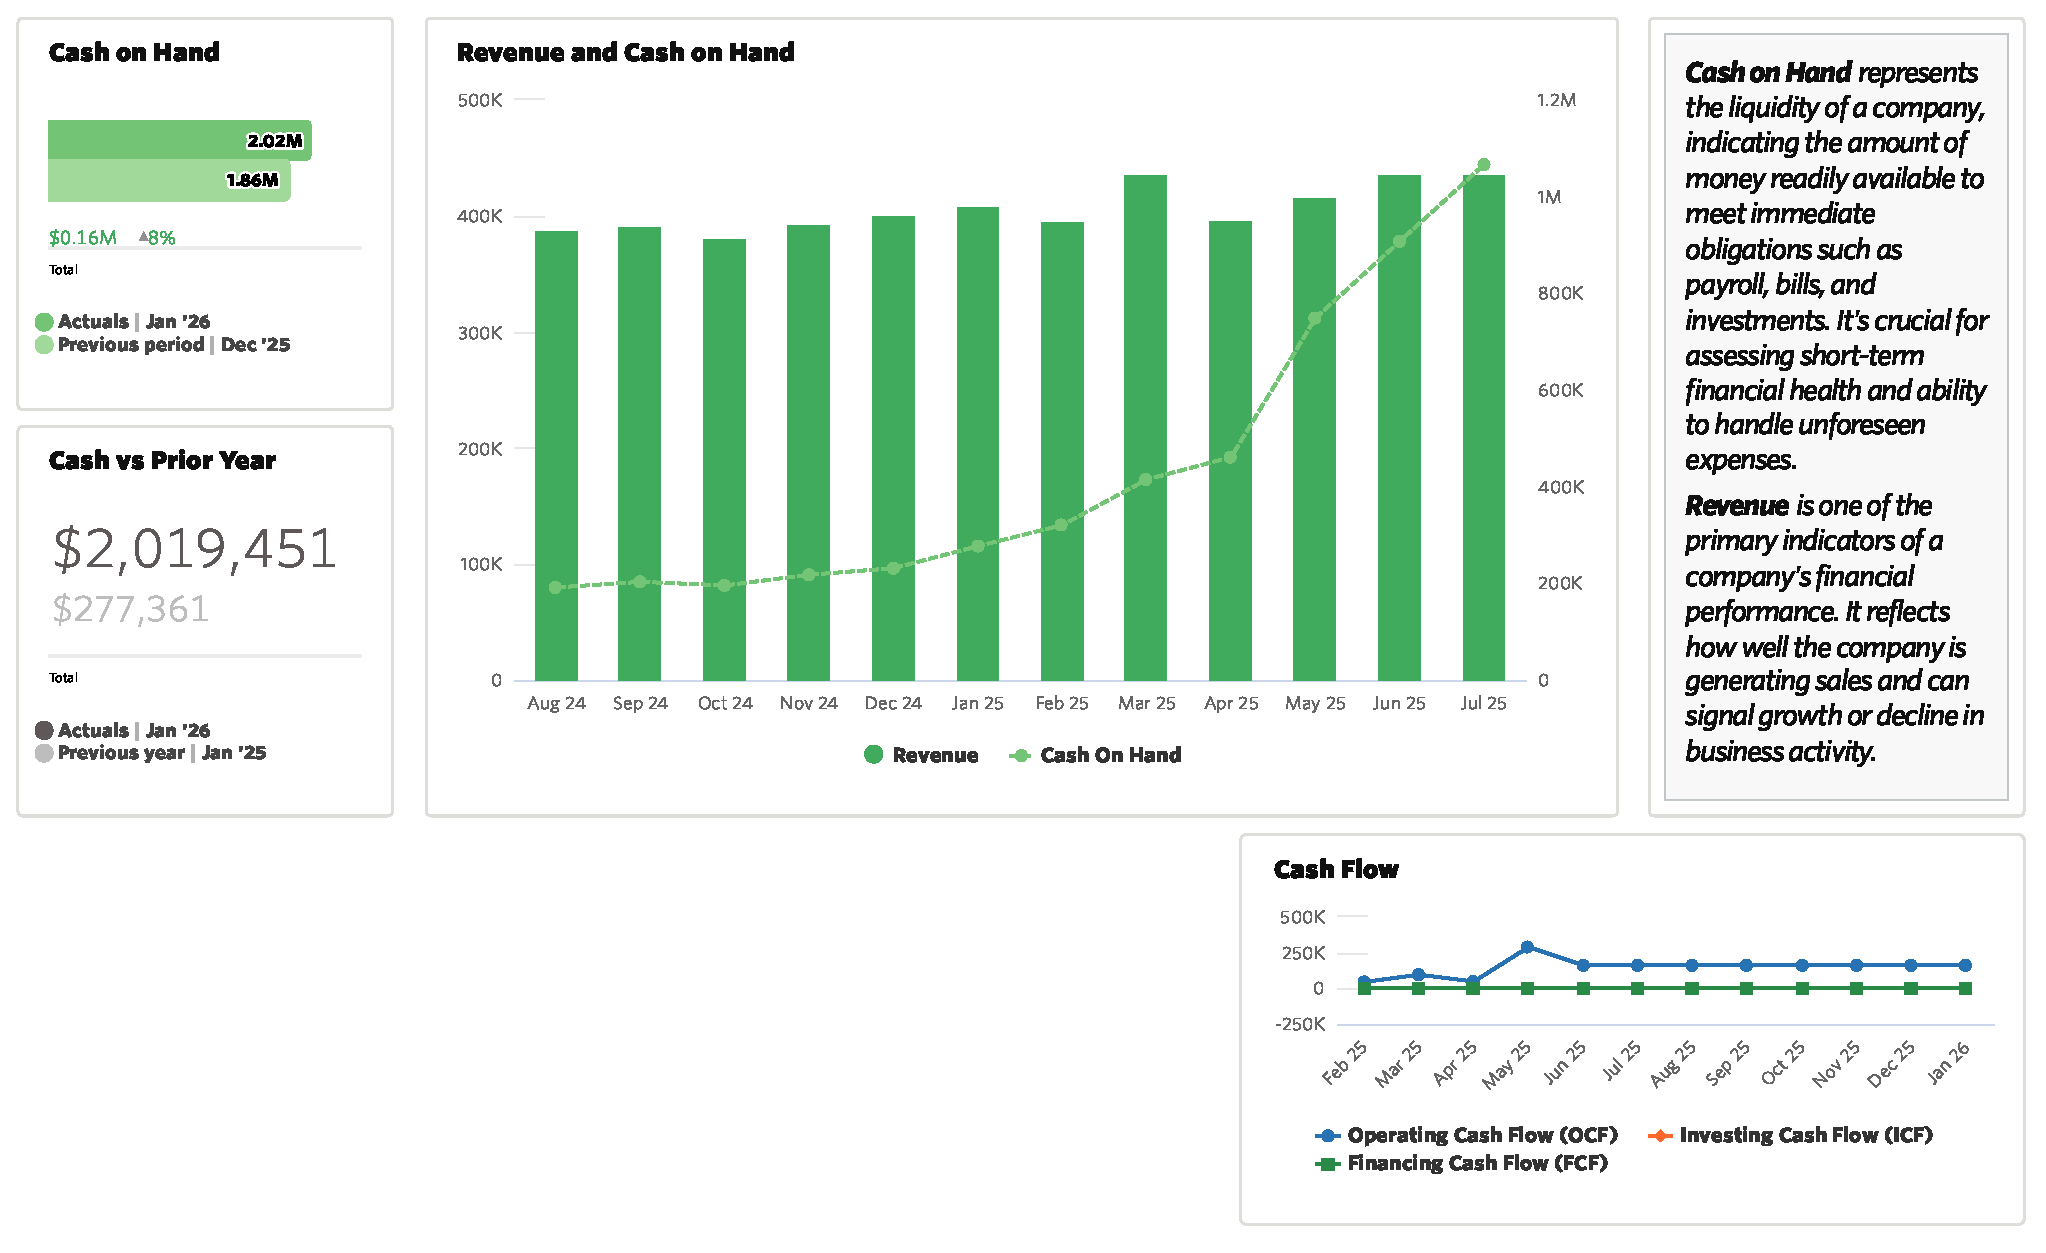Screen dimensions: 2046x1253
Task: Click the Revenue and Cash on Hand title
Action: click(x=625, y=52)
